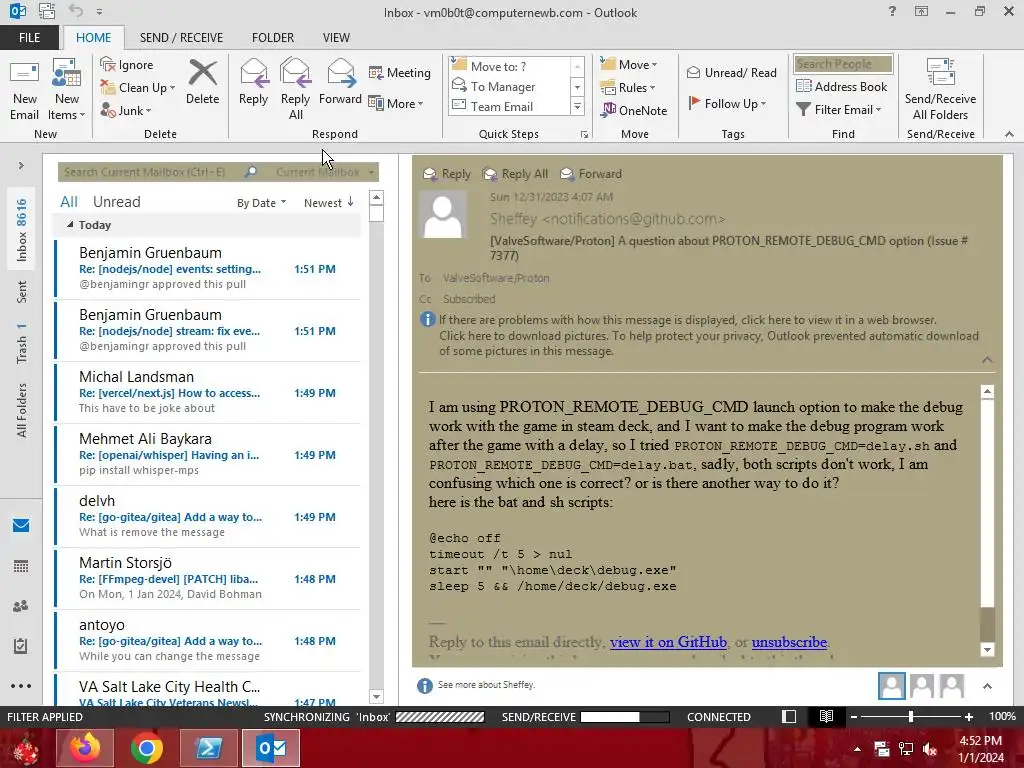Open Filter Email dropdown
The height and width of the screenshot is (768, 1024).
[x=839, y=110]
